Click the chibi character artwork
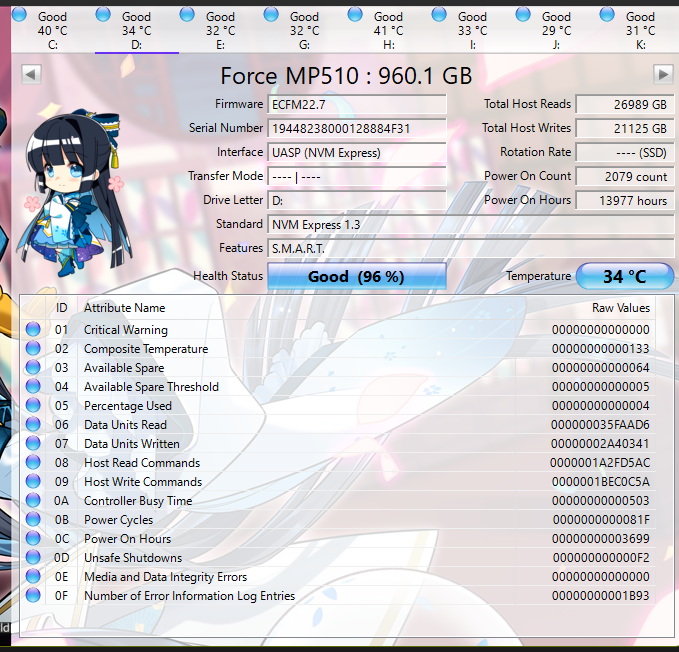The width and height of the screenshot is (679, 652). tap(74, 193)
